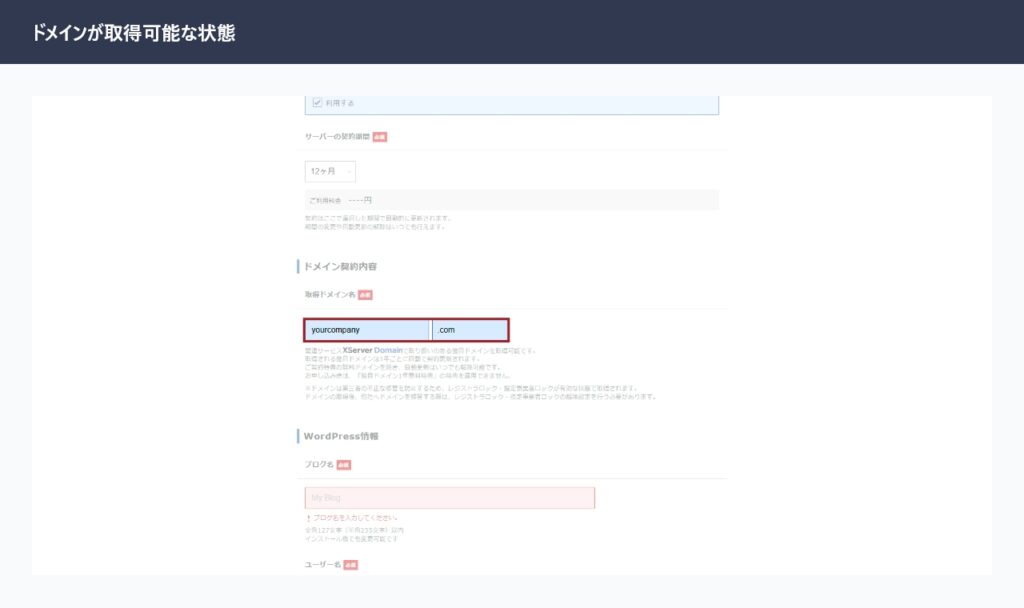Click the ブログ名を入力してください error message
This screenshot has width=1024, height=608.
[355, 518]
